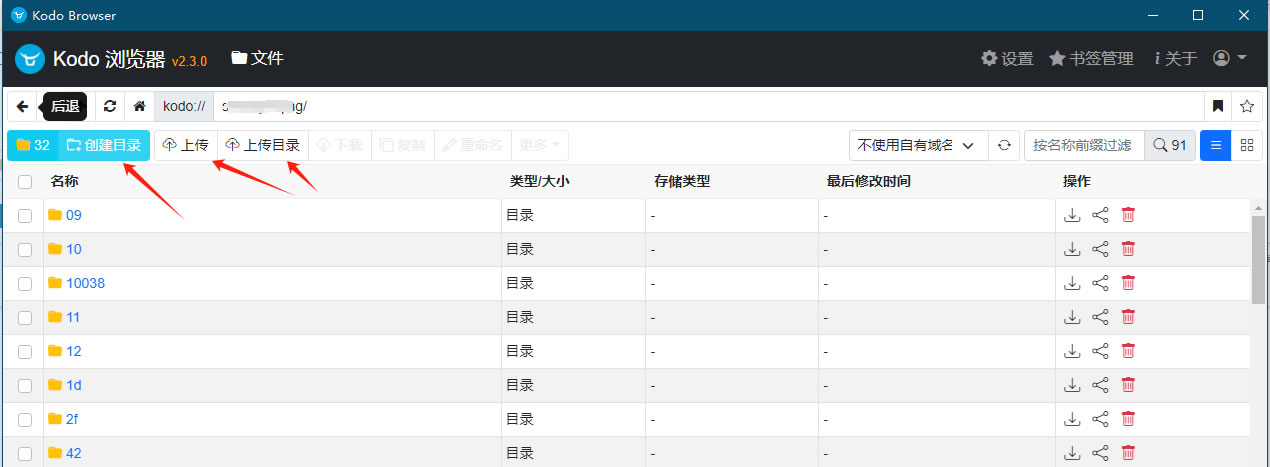Go to home bucket list icon
Viewport: 1270px width, 467px height.
click(x=140, y=106)
